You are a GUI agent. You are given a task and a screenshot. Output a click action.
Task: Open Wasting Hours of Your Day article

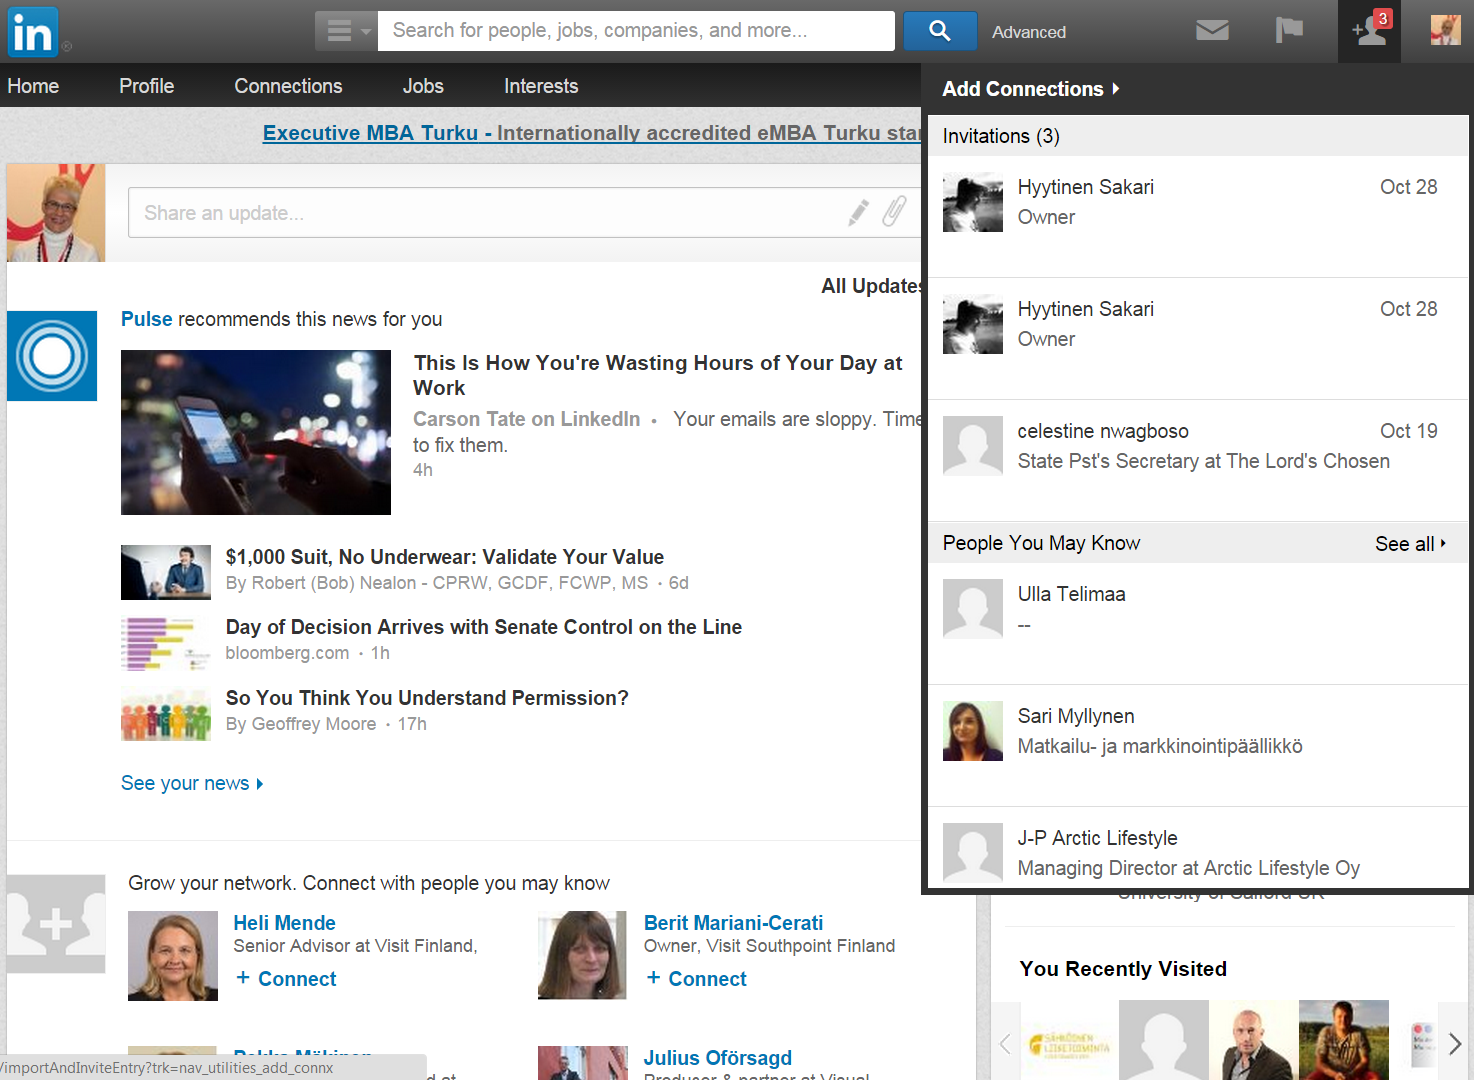coord(658,375)
